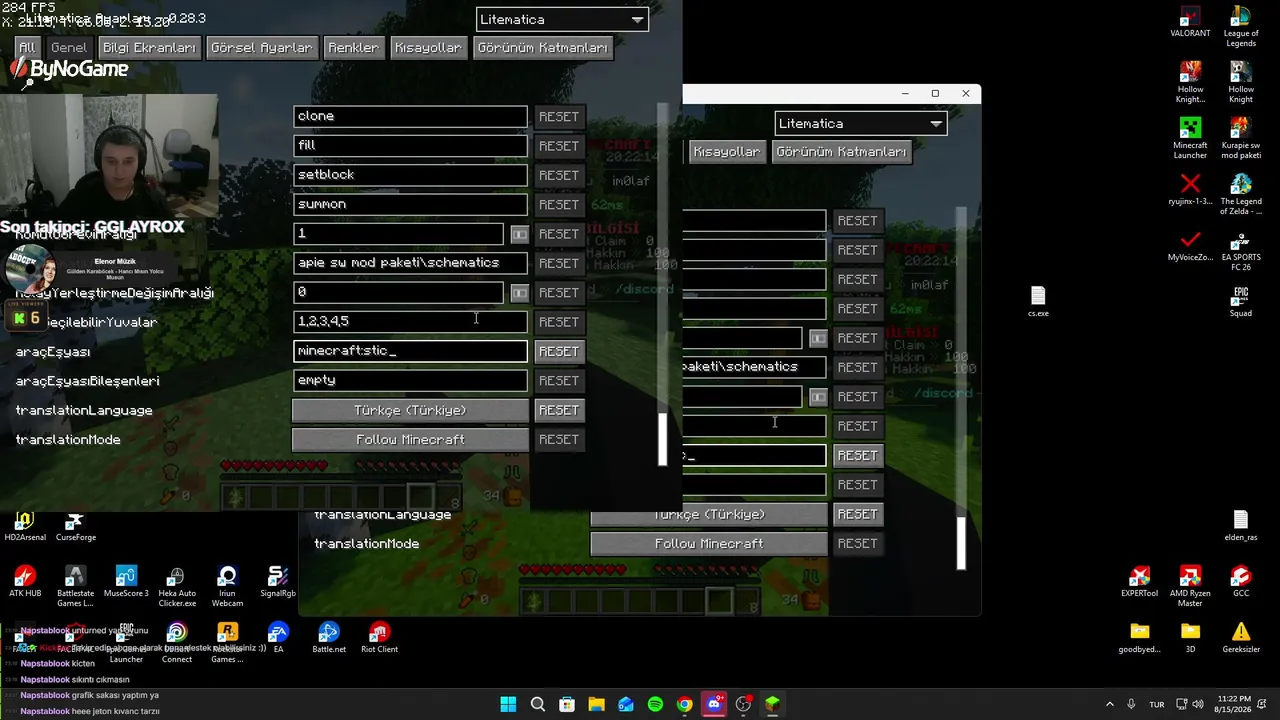Click Follow Minecraft in back window
The width and height of the screenshot is (1280, 720).
pyautogui.click(x=709, y=544)
